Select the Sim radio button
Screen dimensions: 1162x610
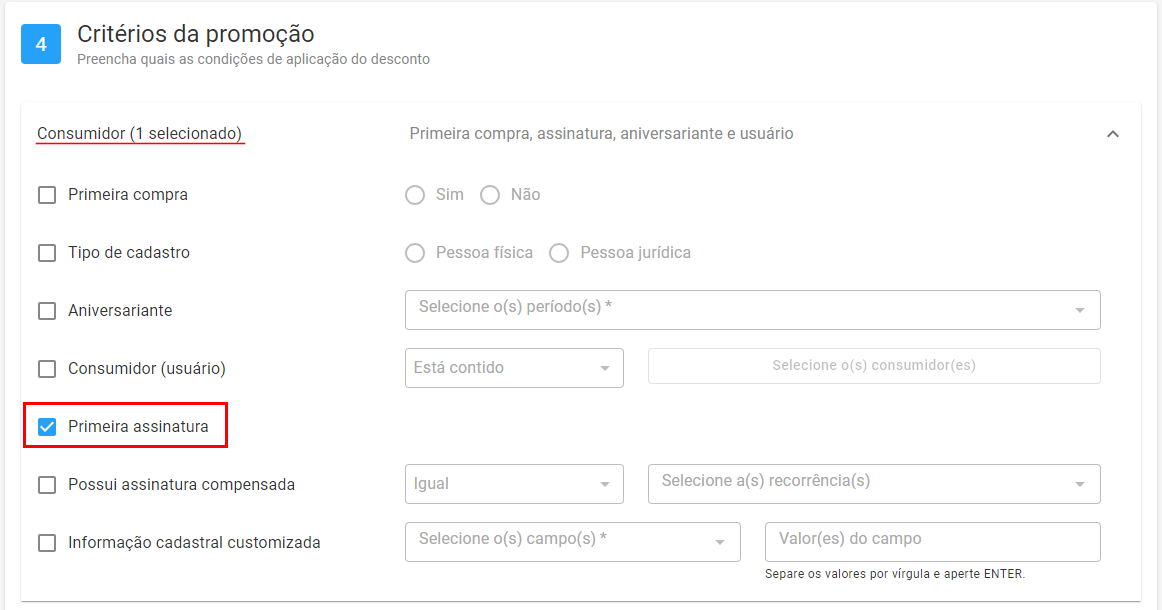coord(415,195)
